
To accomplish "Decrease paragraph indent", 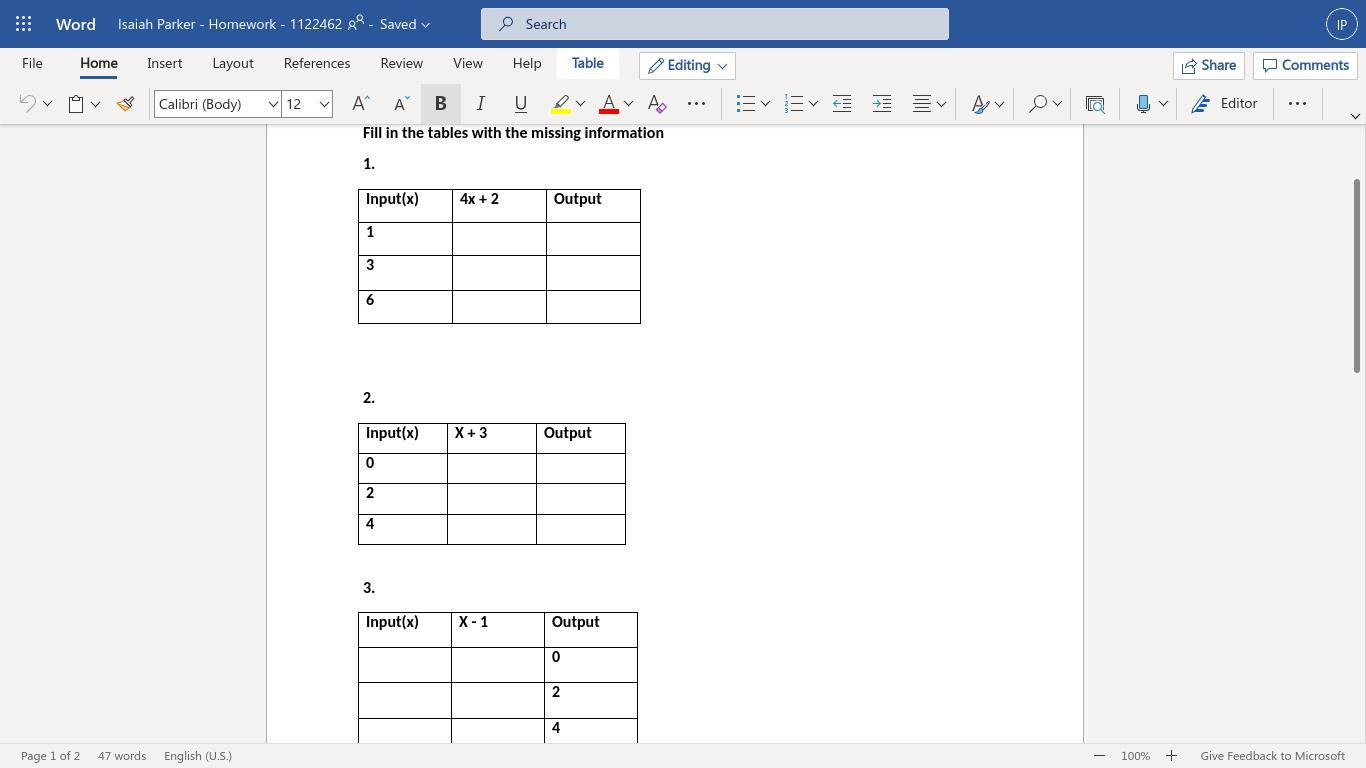I will [842, 104].
